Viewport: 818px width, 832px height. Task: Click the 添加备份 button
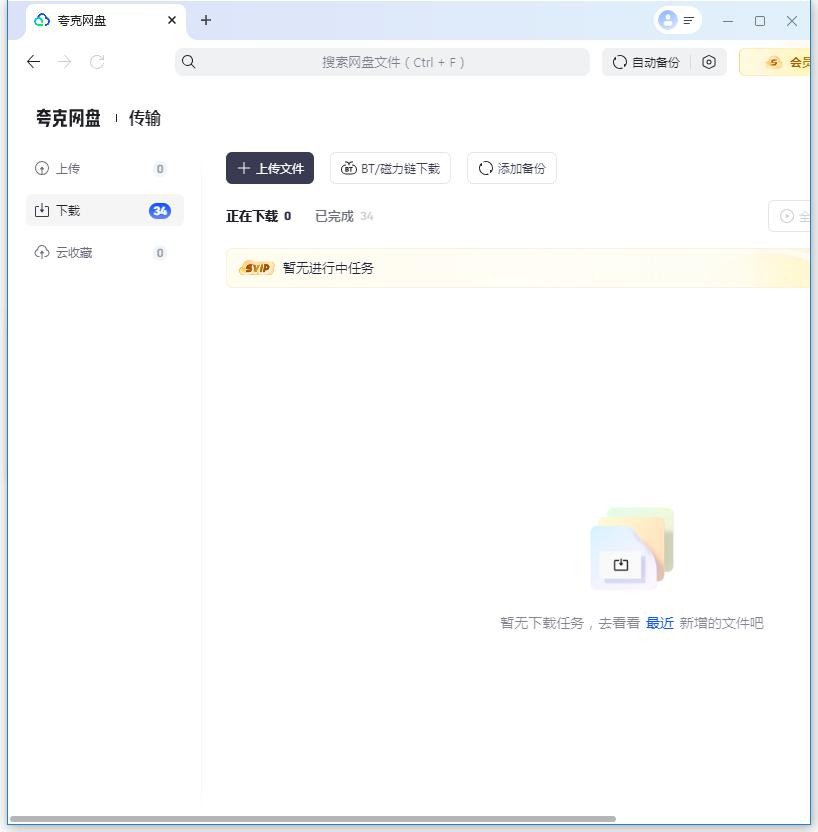coord(512,168)
